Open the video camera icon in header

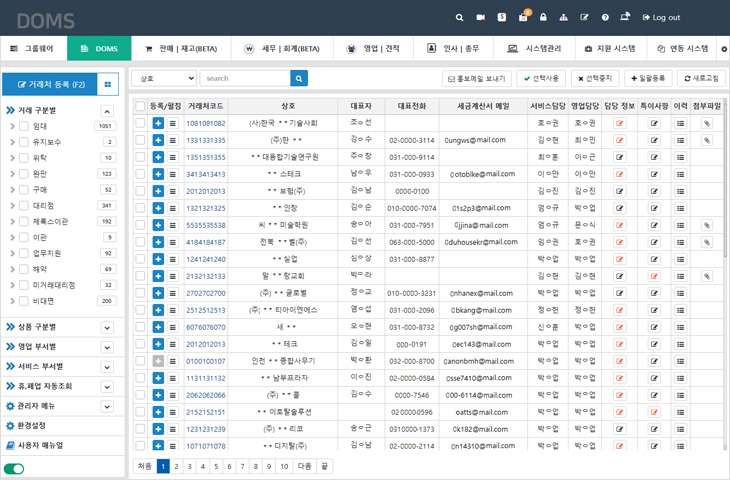[480, 18]
